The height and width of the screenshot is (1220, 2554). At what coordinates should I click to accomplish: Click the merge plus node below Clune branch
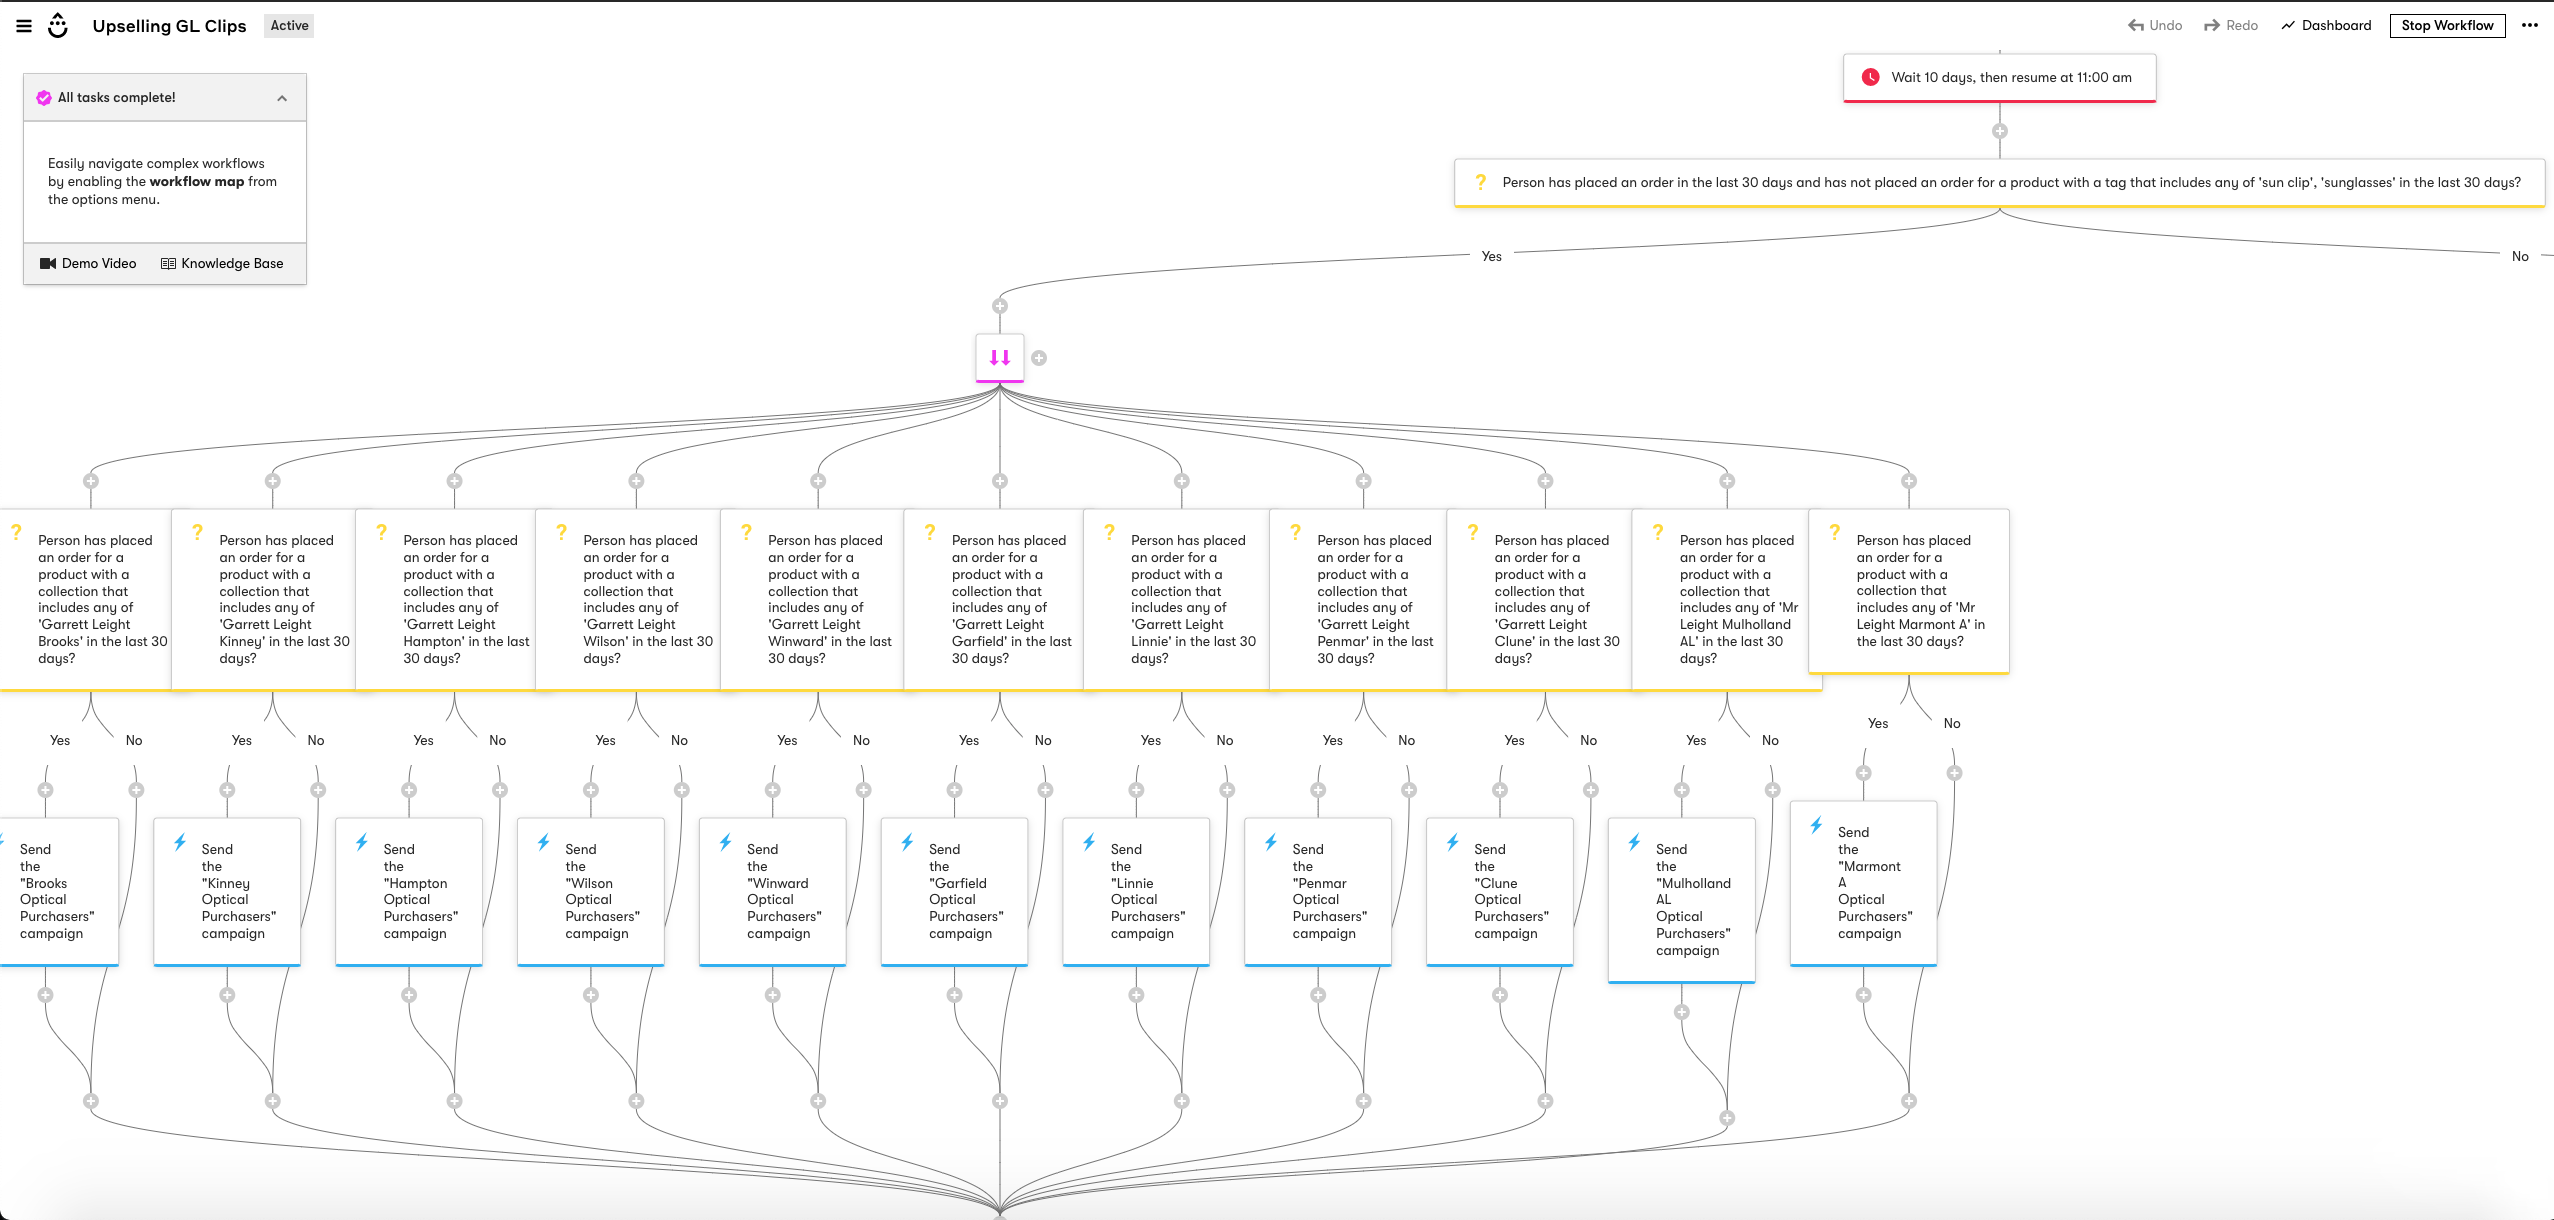(1545, 1101)
